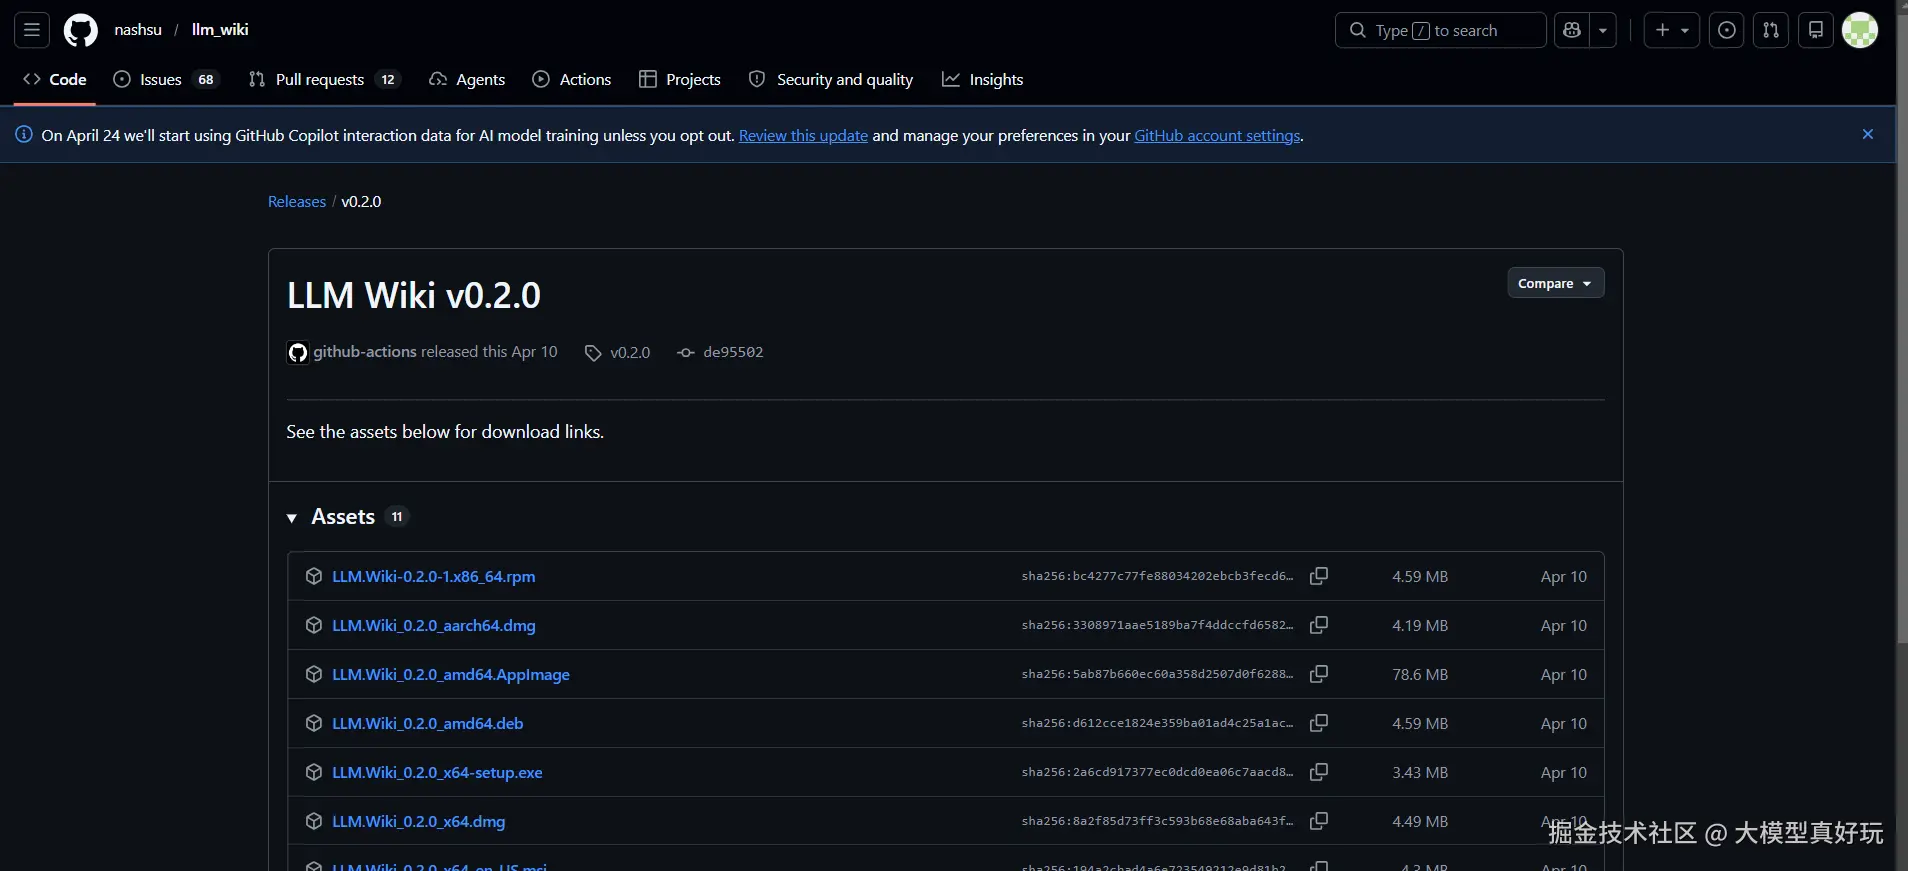Screen dimensions: 1908x871
Task: Open the Insights tab
Action: coord(983,79)
